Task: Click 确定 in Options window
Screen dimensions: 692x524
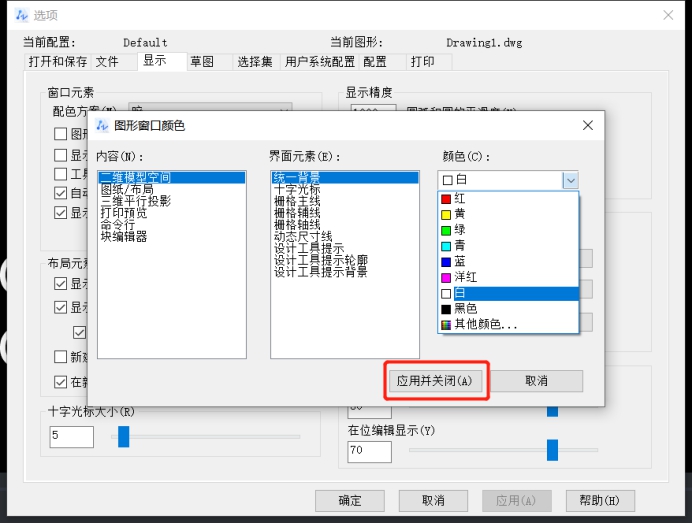Action: click(350, 501)
